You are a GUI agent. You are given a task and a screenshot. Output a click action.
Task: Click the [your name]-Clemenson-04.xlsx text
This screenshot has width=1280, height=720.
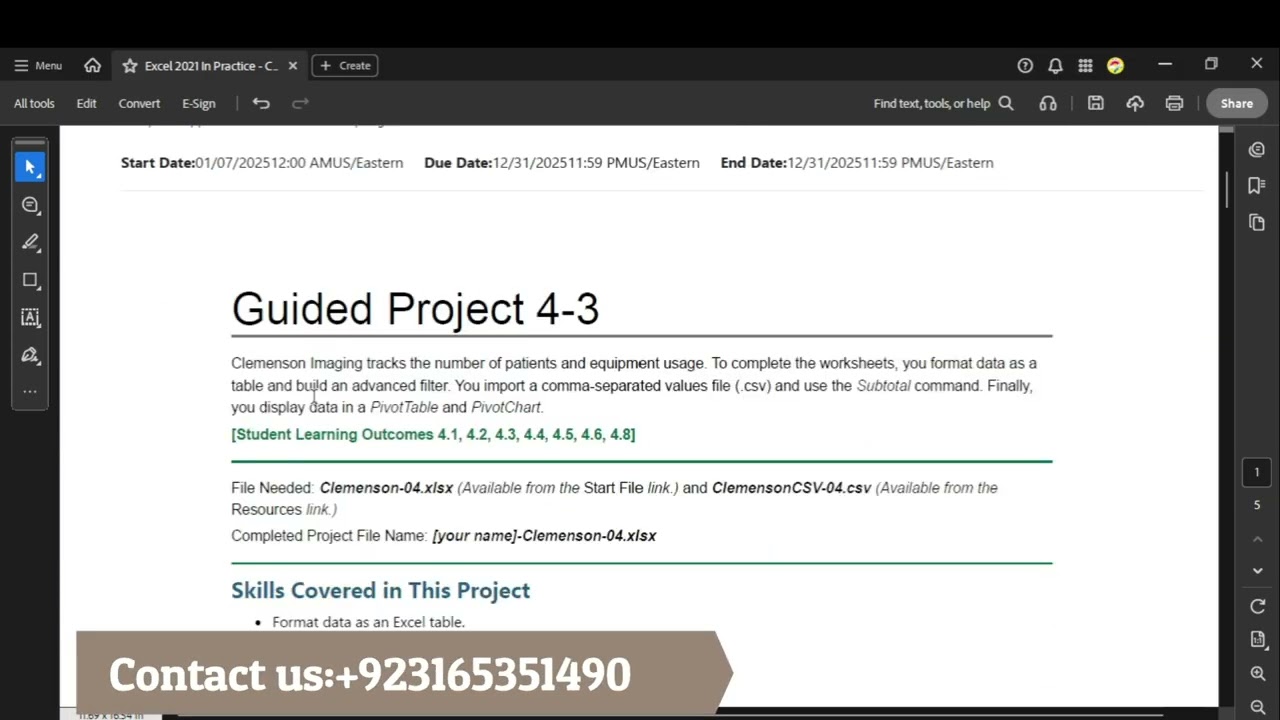(544, 536)
